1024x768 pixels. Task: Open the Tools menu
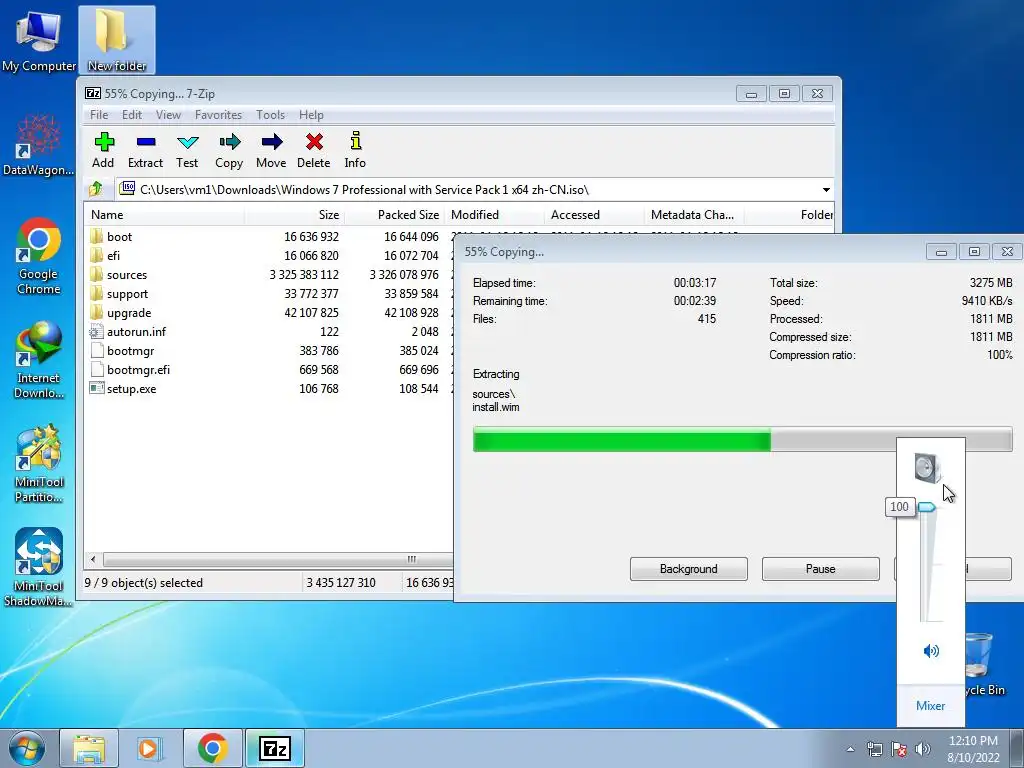pos(270,115)
